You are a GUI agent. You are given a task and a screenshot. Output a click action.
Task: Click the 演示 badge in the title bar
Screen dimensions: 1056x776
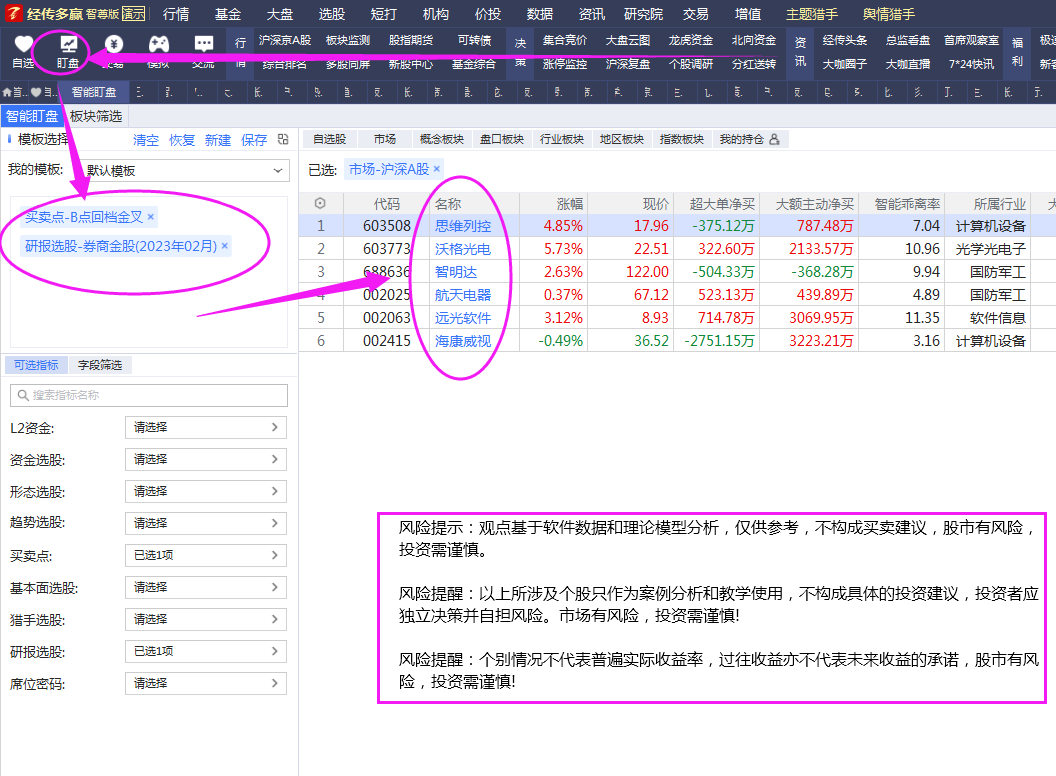point(133,14)
